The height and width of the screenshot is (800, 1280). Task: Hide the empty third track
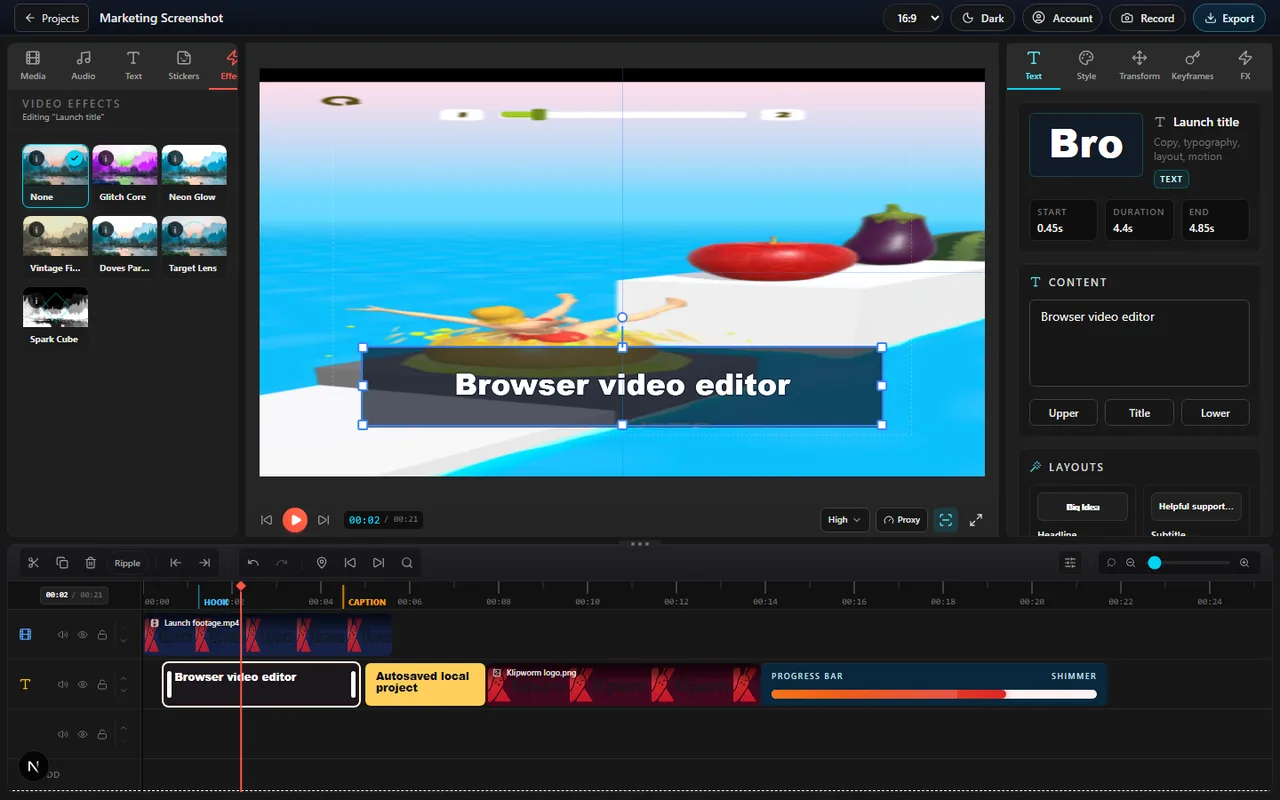pyautogui.click(x=83, y=734)
